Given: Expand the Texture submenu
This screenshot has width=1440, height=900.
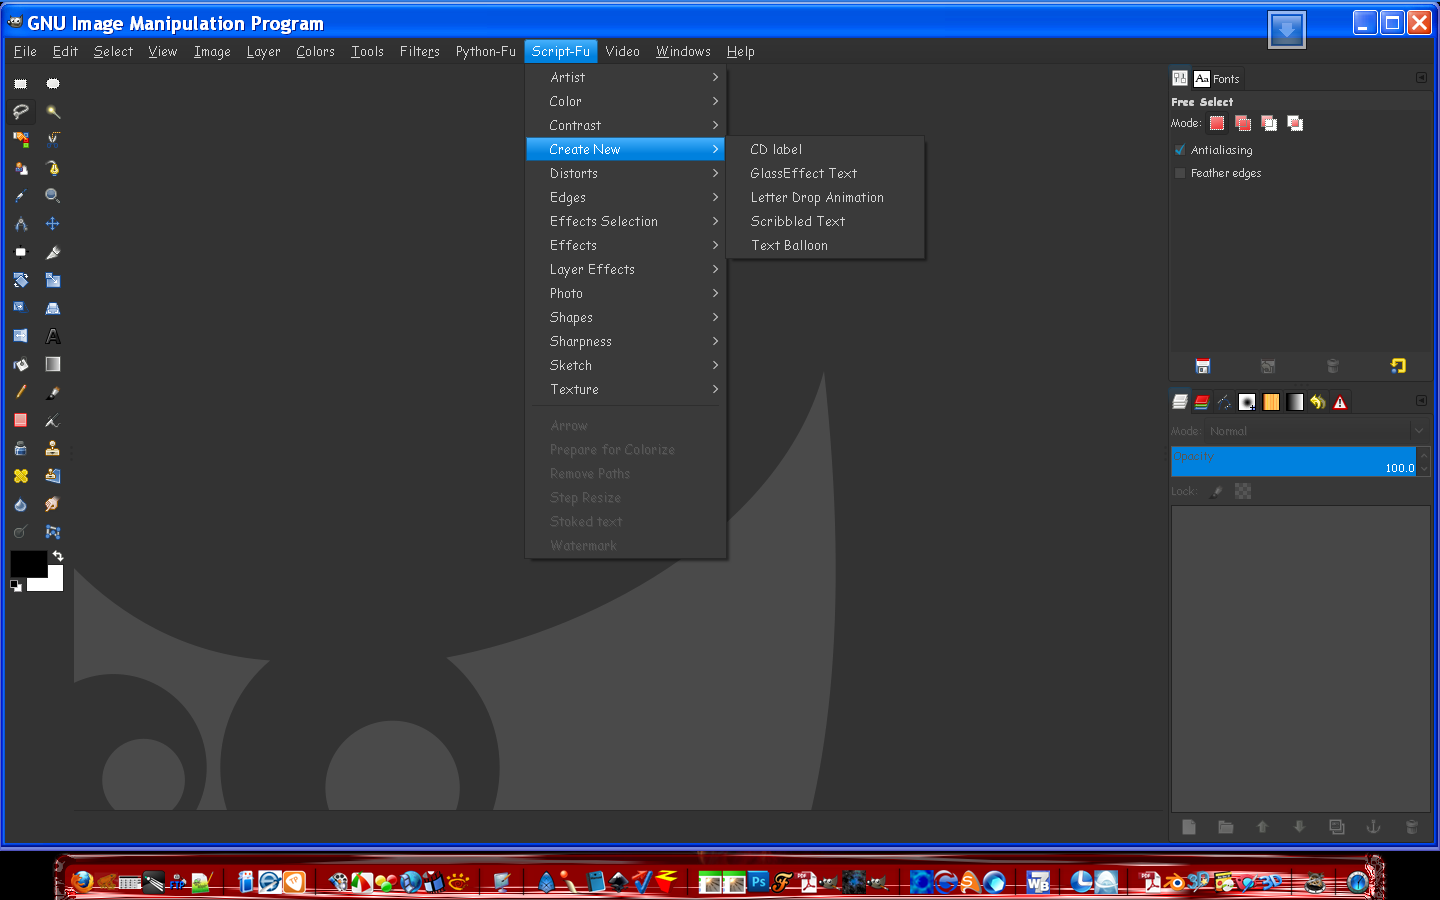Looking at the screenshot, I should [572, 389].
